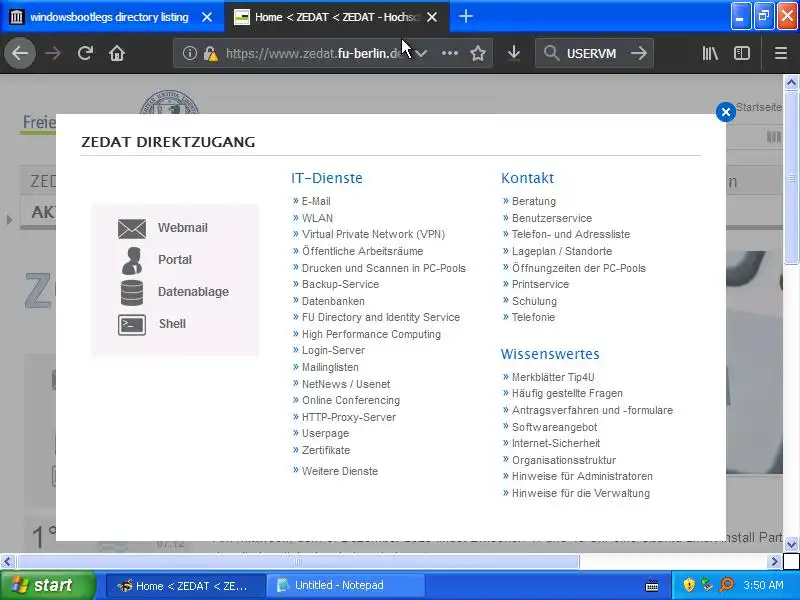Click the browser forward arrow
This screenshot has width=800, height=600.
pos(53,53)
